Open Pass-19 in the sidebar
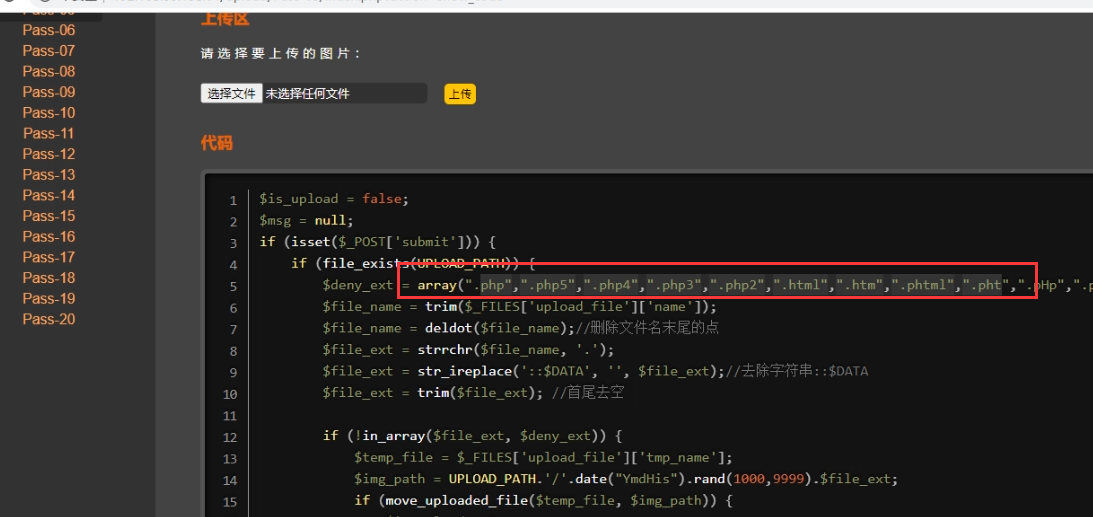 point(49,298)
